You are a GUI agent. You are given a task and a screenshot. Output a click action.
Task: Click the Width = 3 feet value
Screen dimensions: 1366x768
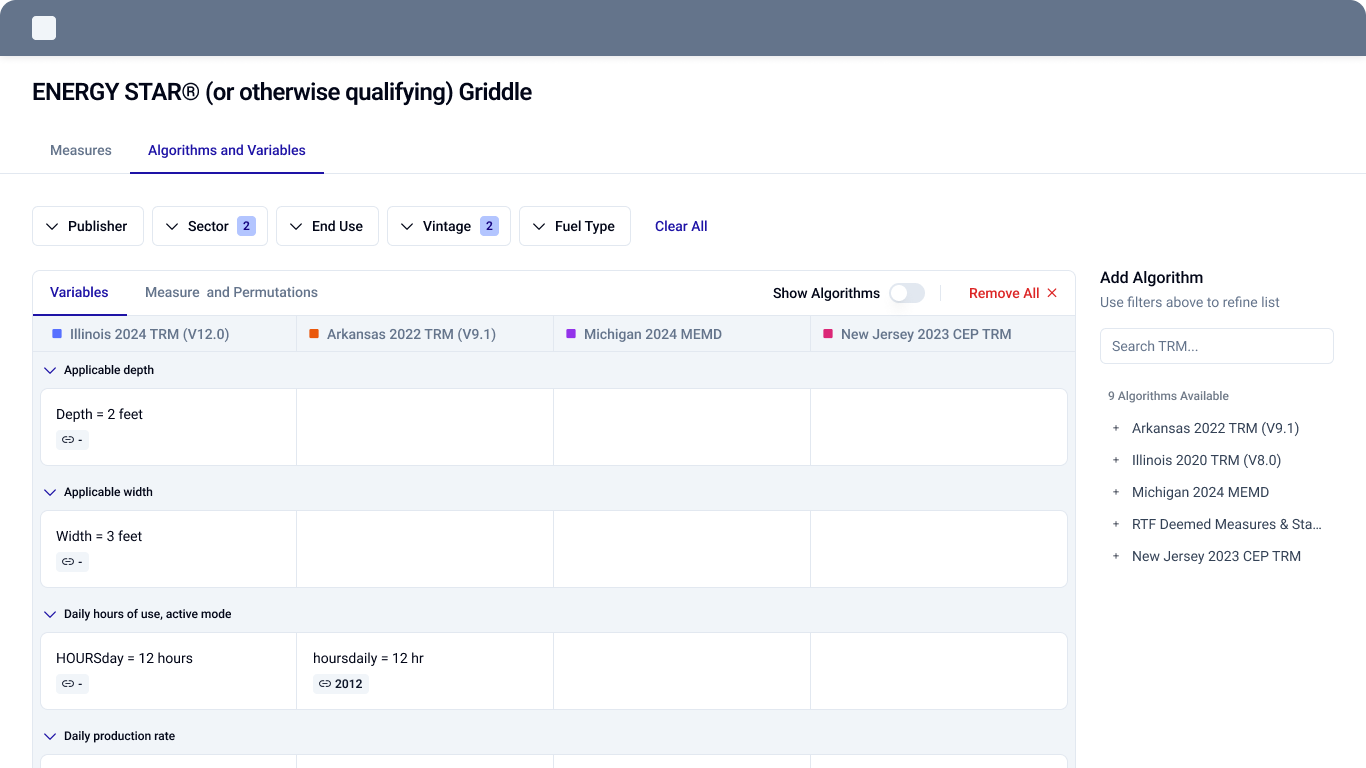pos(99,536)
